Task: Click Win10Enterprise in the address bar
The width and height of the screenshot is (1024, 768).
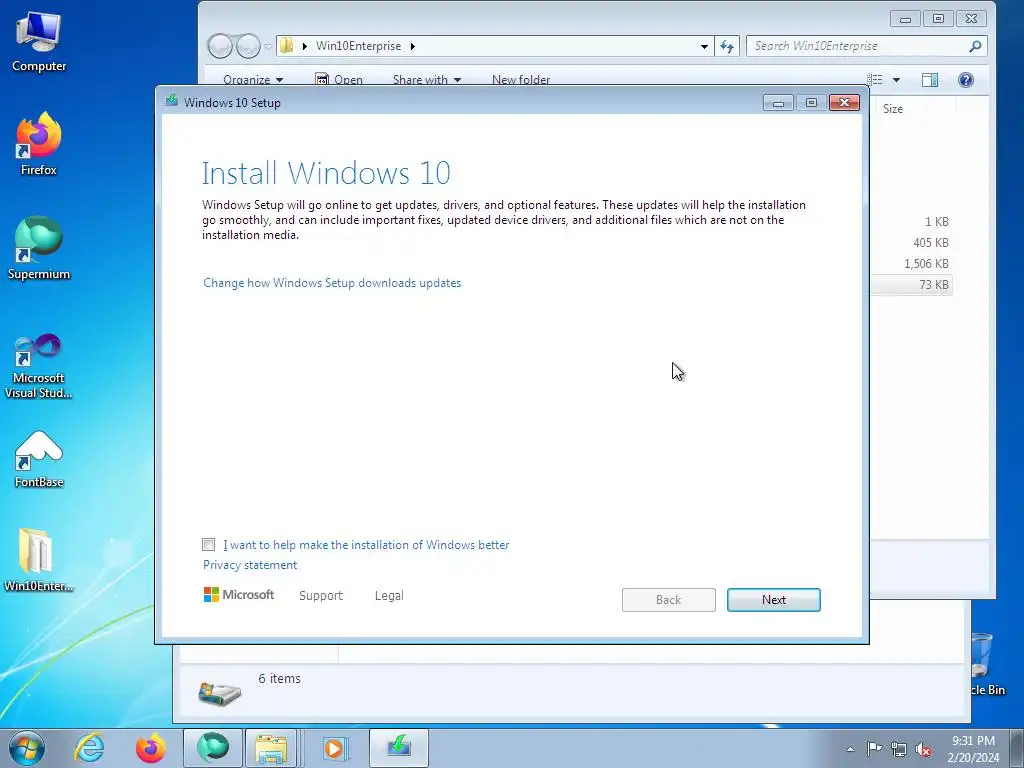Action: click(x=359, y=46)
